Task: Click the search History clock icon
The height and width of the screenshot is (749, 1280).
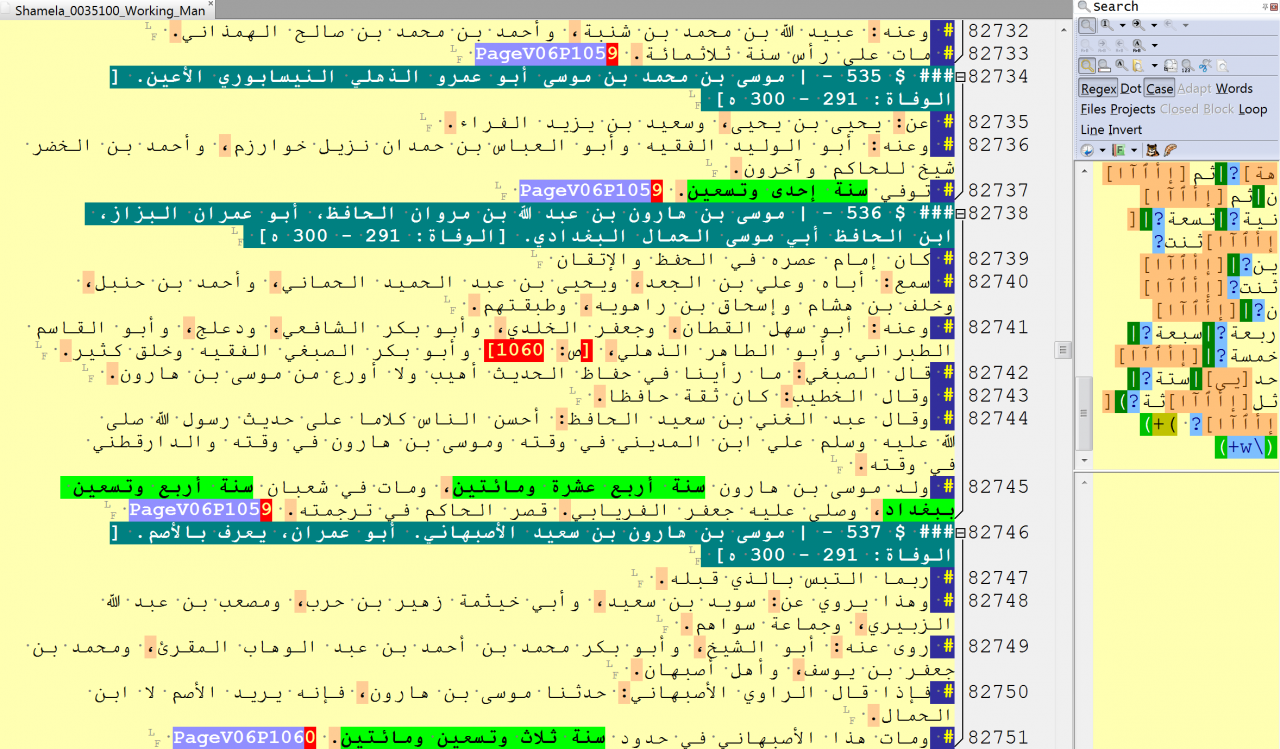Action: 1087,150
